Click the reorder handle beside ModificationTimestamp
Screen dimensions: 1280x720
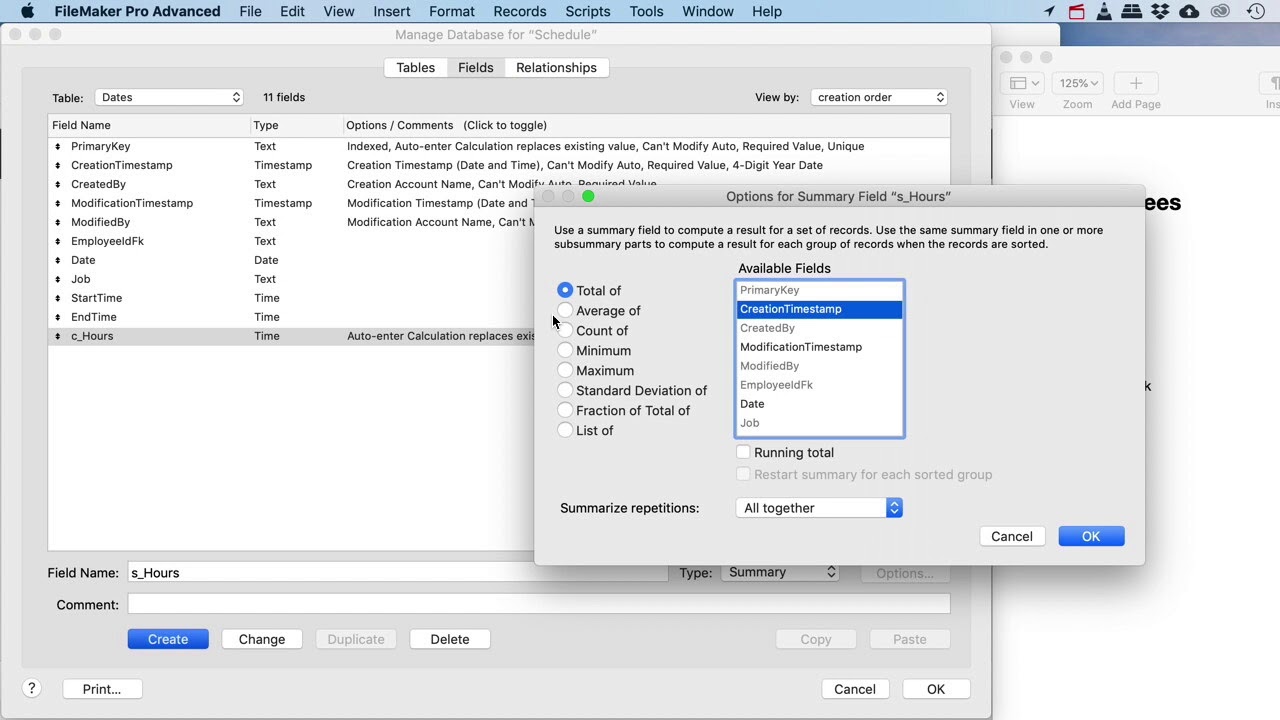[58, 203]
